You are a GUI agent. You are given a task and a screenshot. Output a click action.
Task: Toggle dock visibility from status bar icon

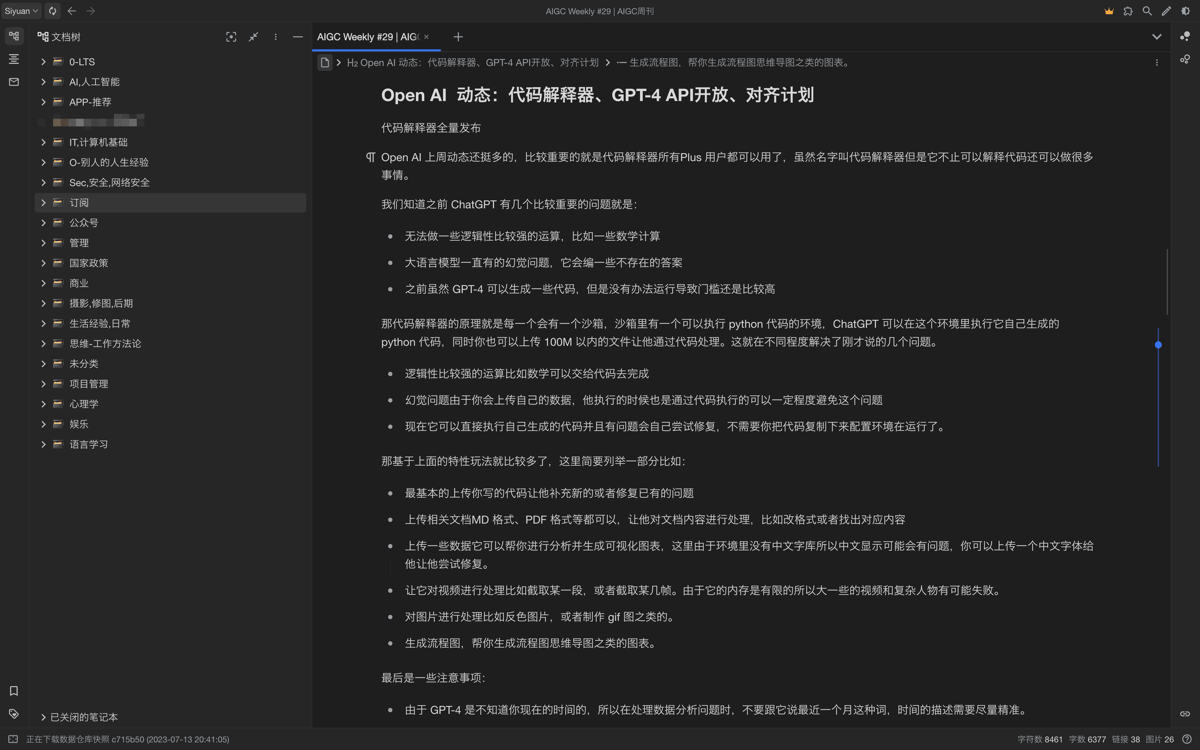point(13,740)
